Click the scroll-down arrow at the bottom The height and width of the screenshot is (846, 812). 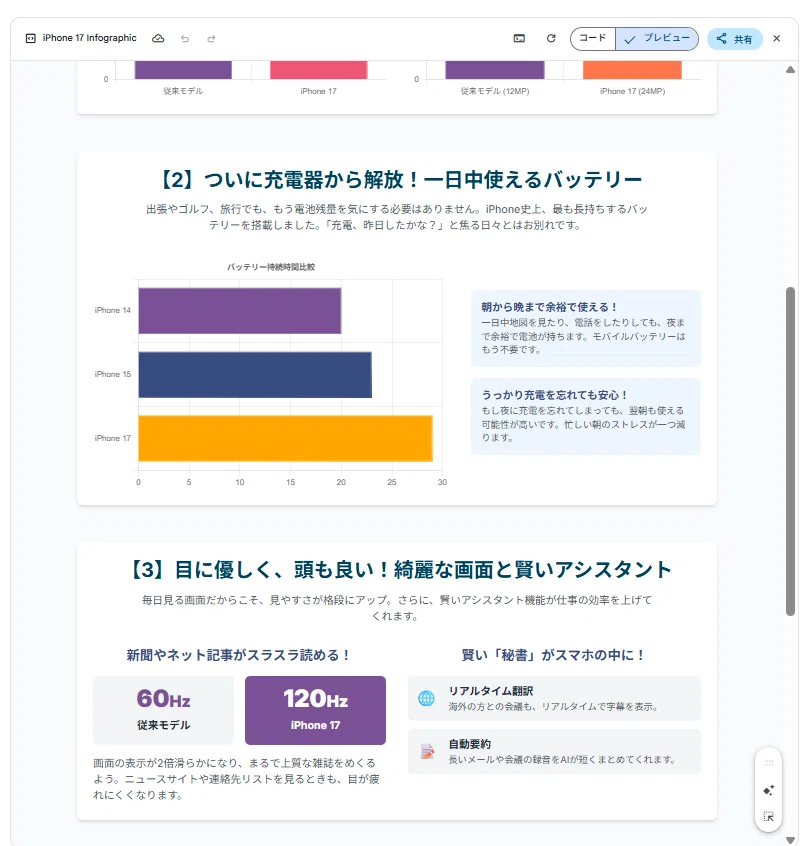click(x=790, y=840)
